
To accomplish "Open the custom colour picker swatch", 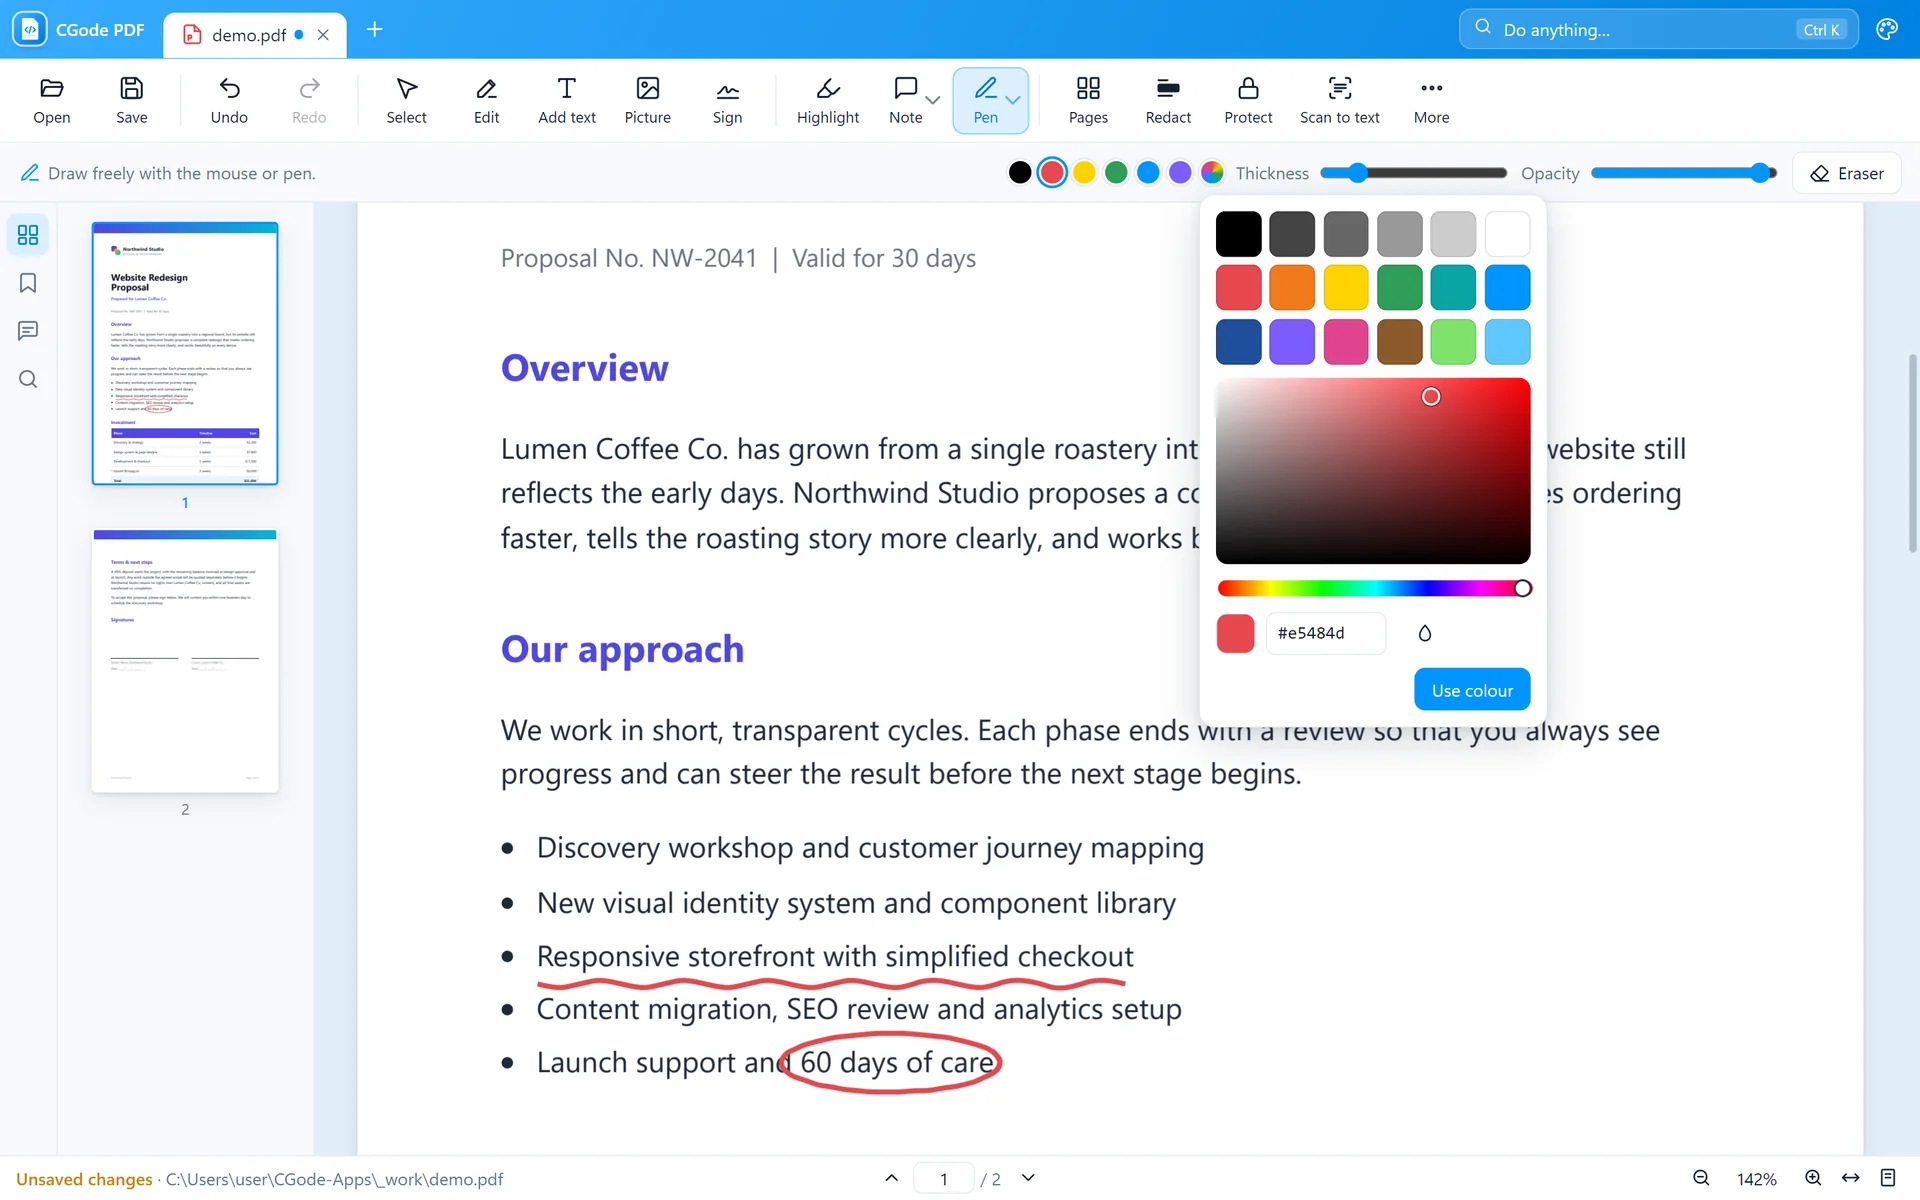I will pos(1212,173).
